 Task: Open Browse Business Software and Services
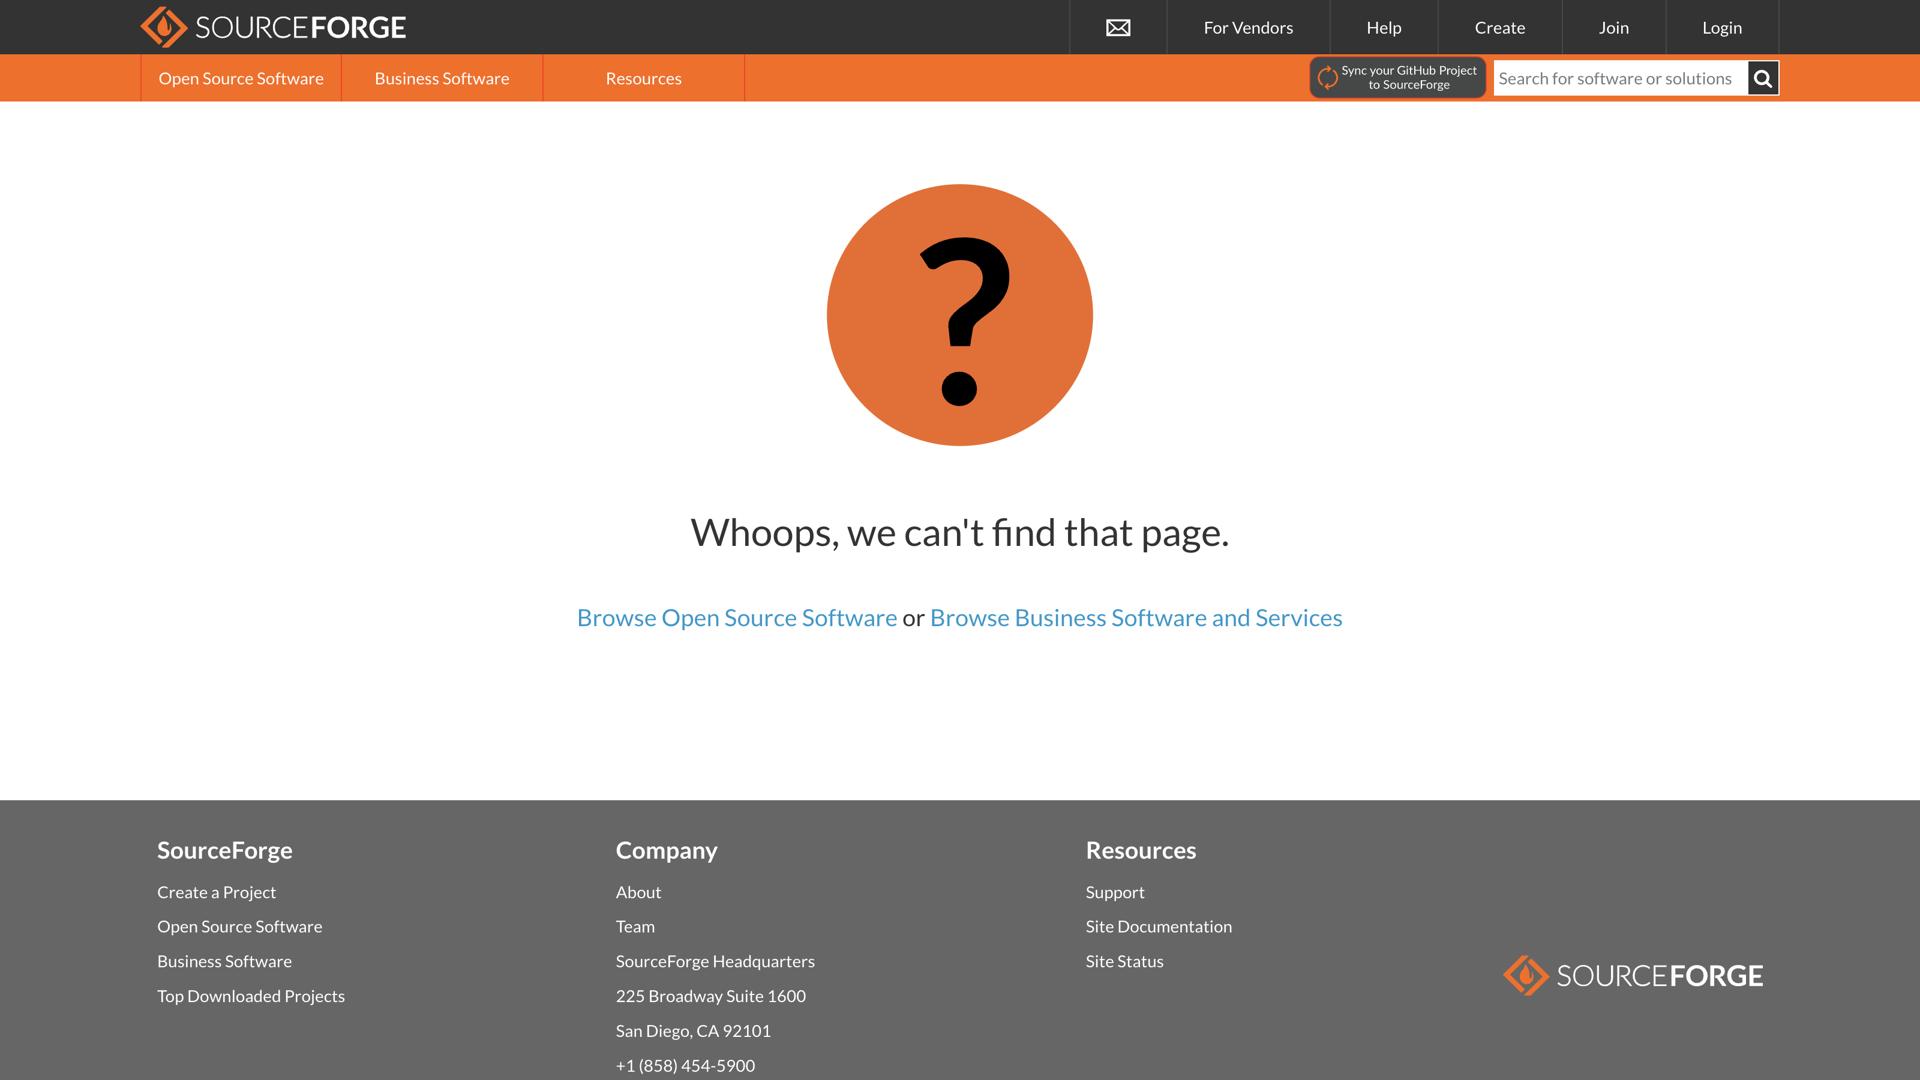pos(1136,617)
